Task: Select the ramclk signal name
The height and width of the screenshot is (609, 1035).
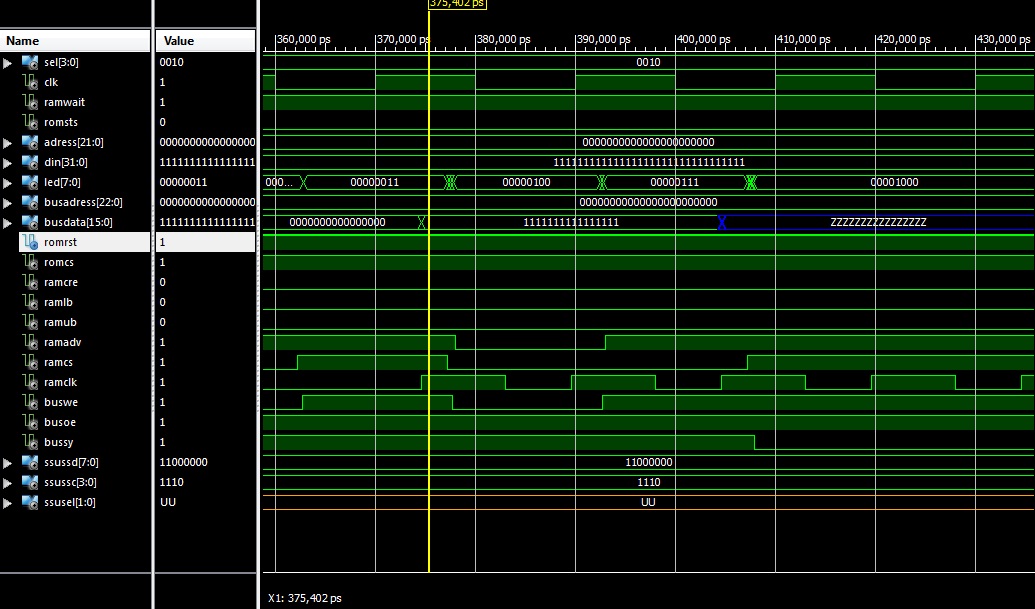Action: [60, 382]
